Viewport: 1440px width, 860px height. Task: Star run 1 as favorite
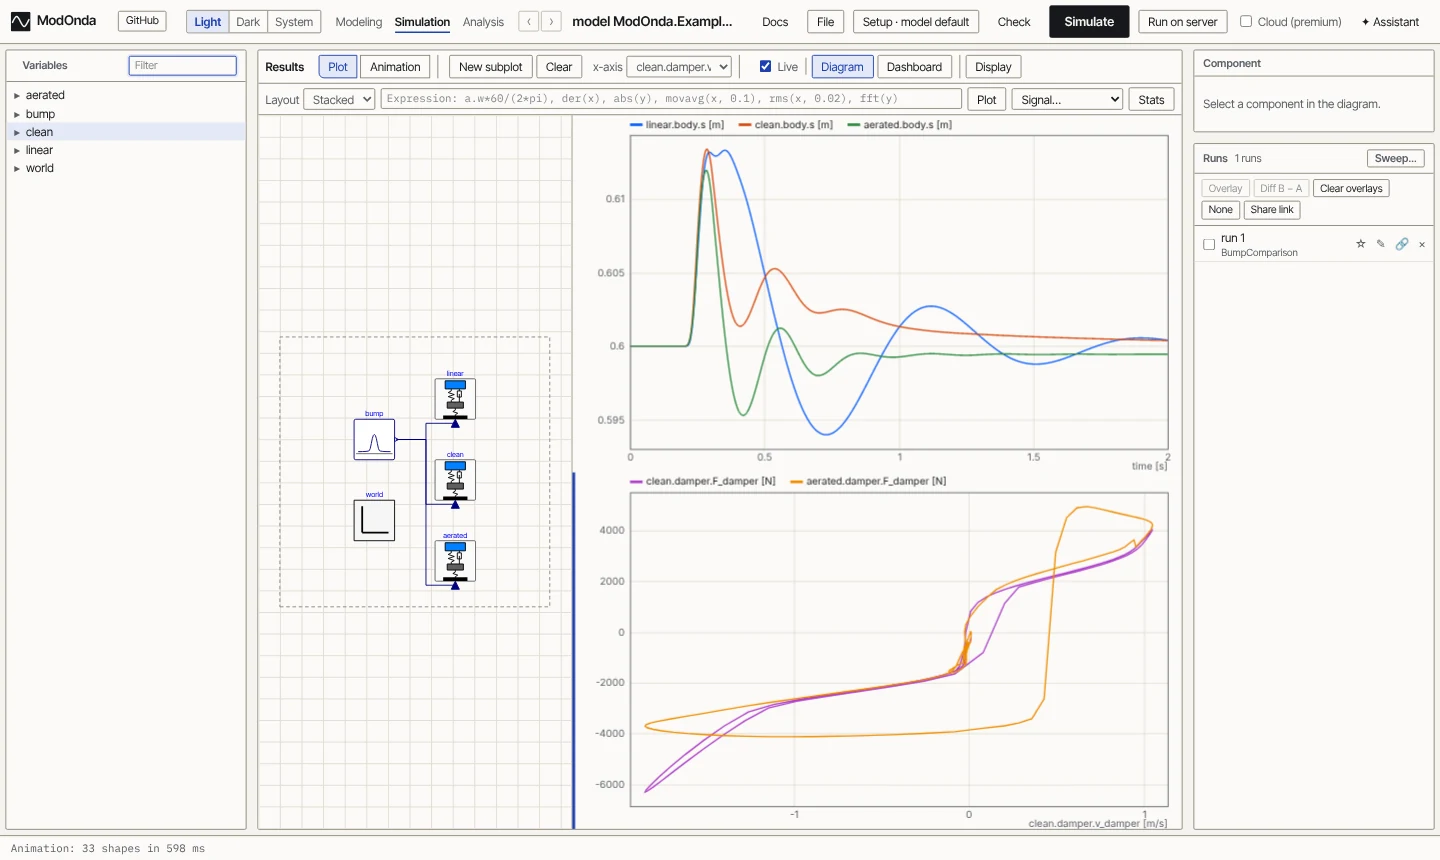tap(1361, 244)
